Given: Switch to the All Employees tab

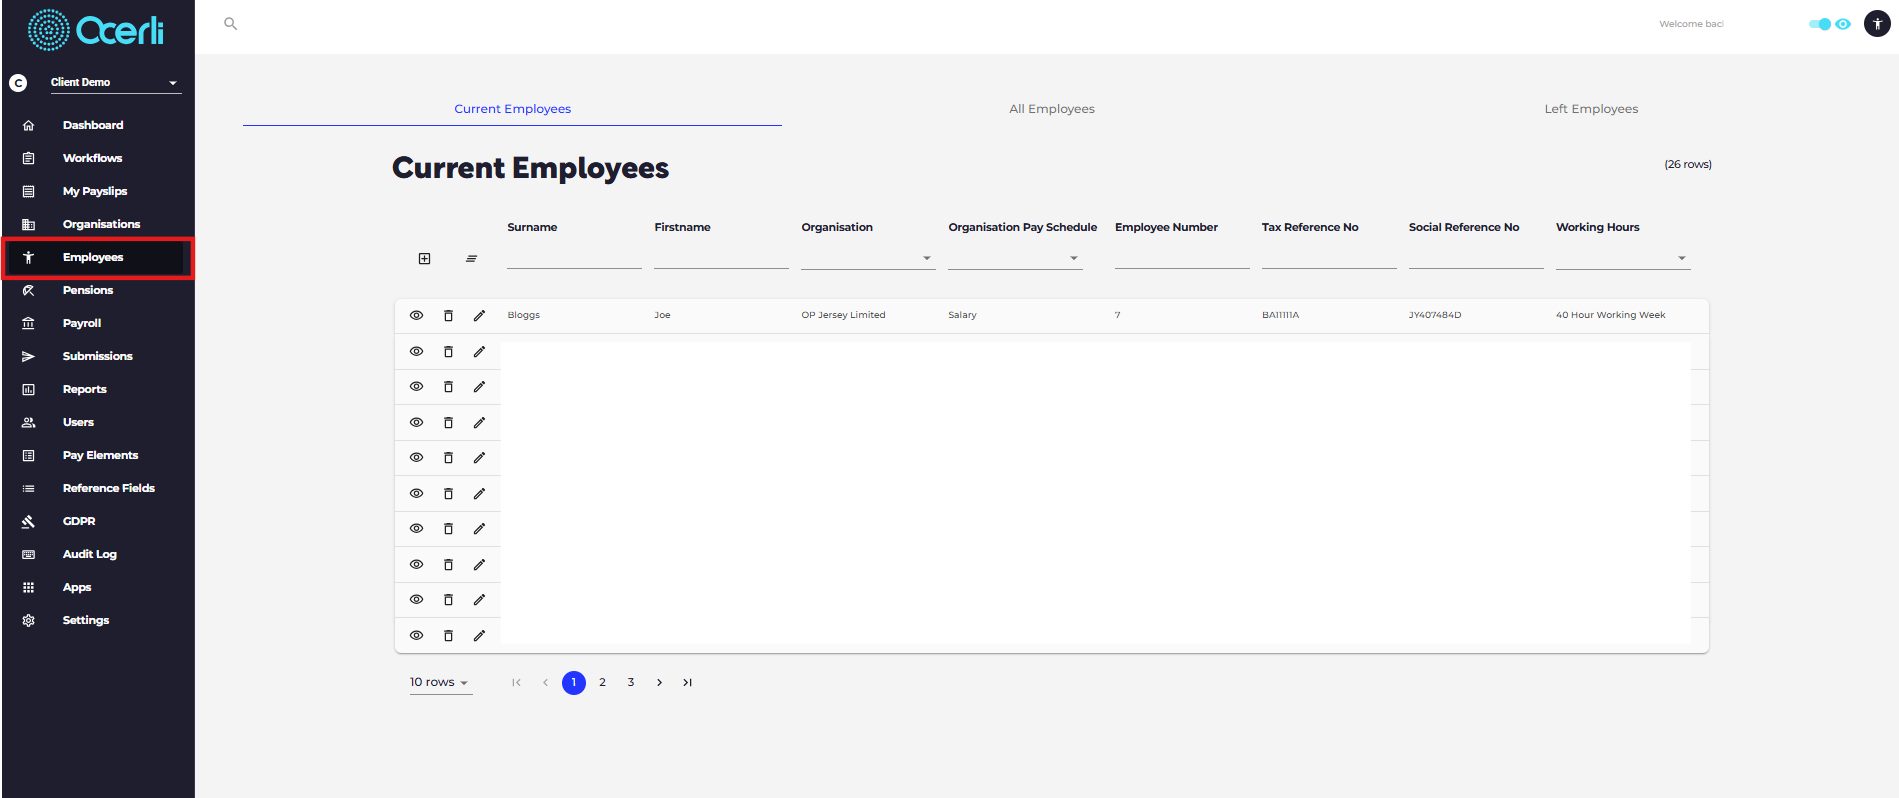Looking at the screenshot, I should tap(1052, 109).
